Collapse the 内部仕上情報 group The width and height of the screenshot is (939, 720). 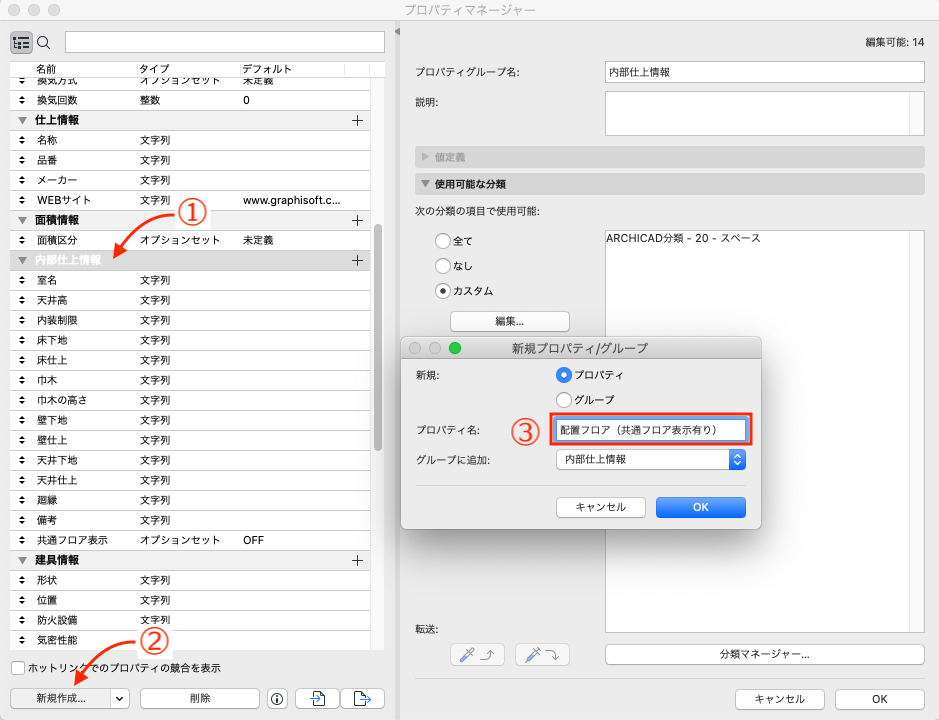(23, 261)
